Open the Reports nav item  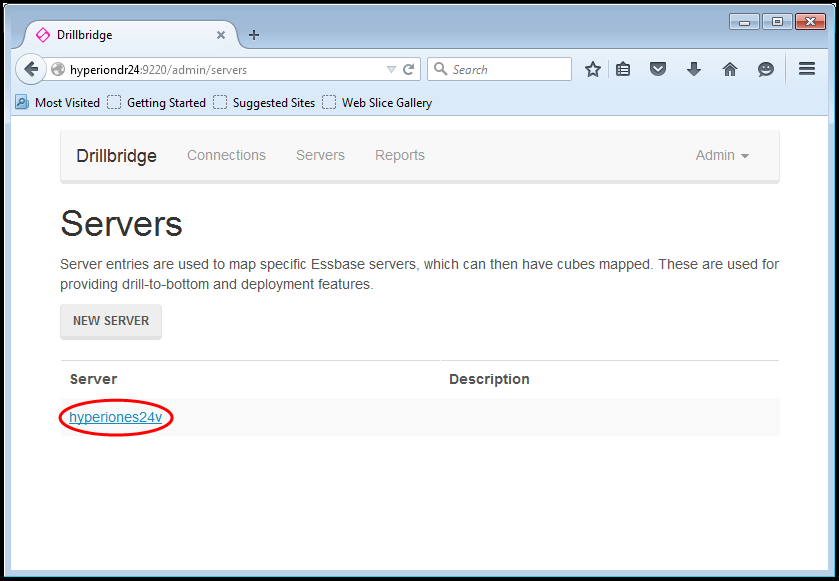tap(400, 155)
